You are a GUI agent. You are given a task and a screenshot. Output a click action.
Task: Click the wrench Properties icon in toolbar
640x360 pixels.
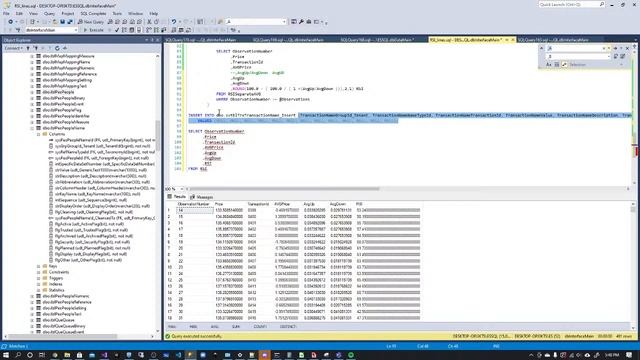pyautogui.click(x=301, y=22)
